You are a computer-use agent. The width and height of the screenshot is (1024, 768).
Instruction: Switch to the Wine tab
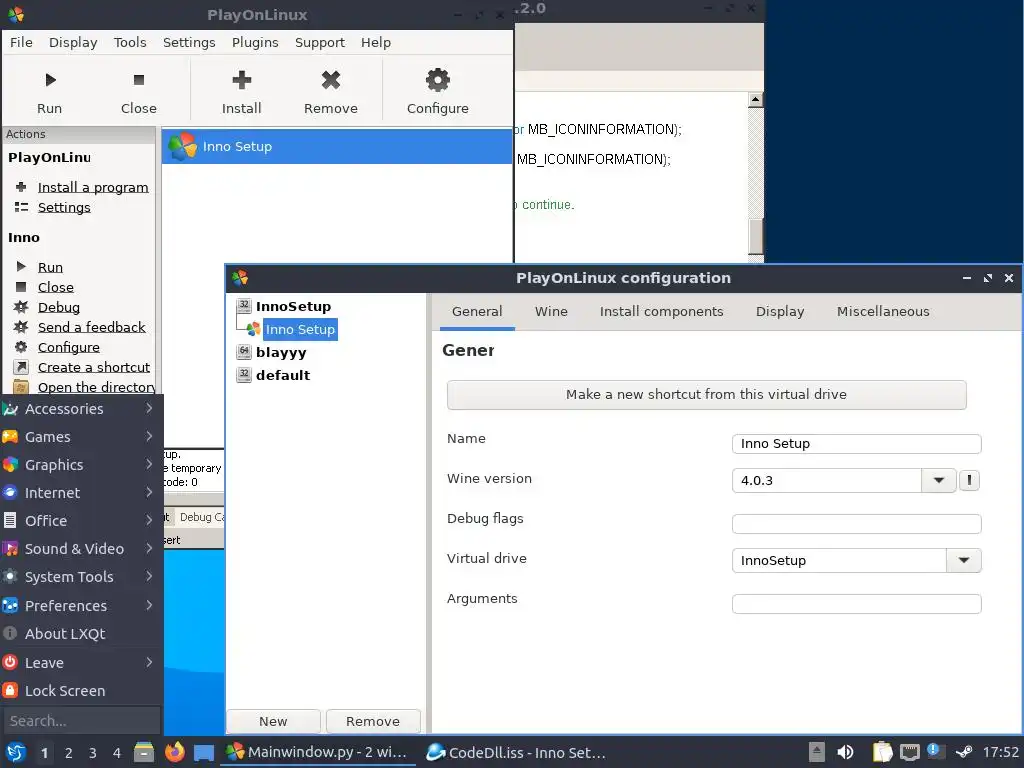(551, 312)
